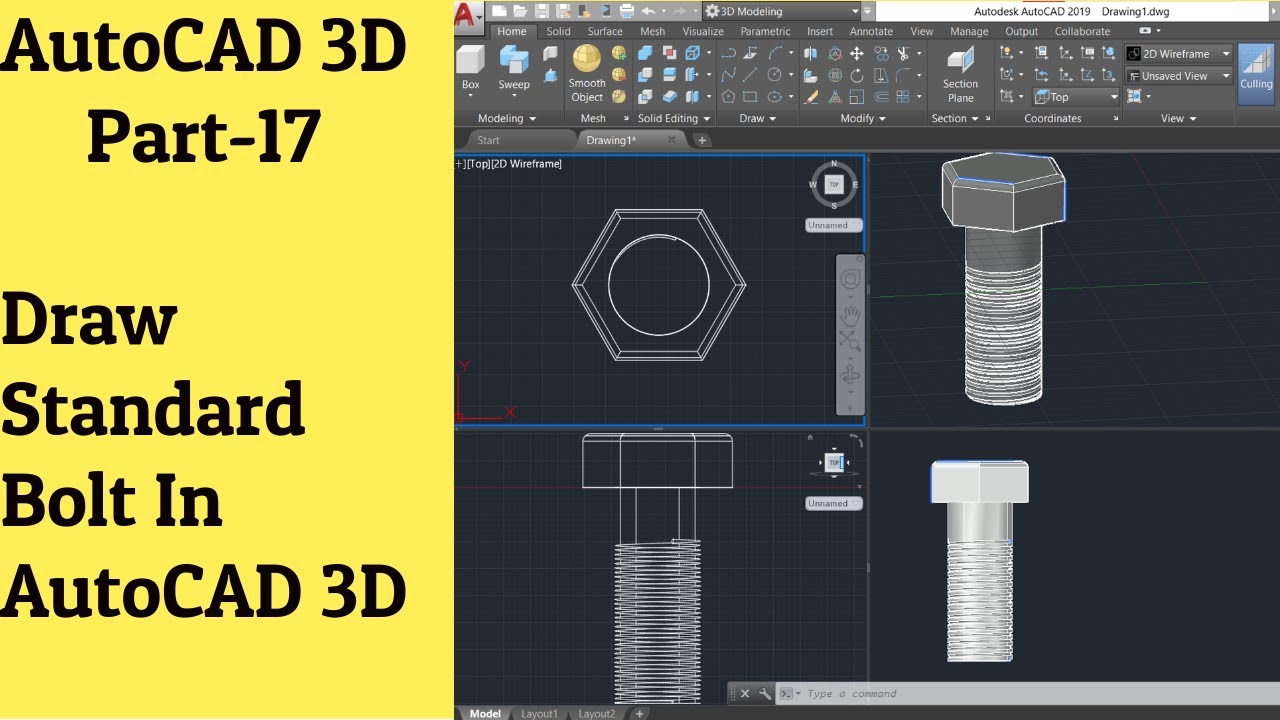Add a new layout with the plus button
This screenshot has width=1280, height=720.
tap(640, 713)
